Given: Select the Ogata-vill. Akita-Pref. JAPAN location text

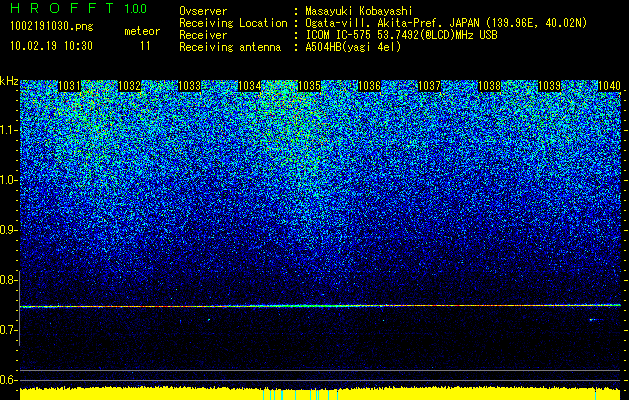Looking at the screenshot, I should click(446, 23).
